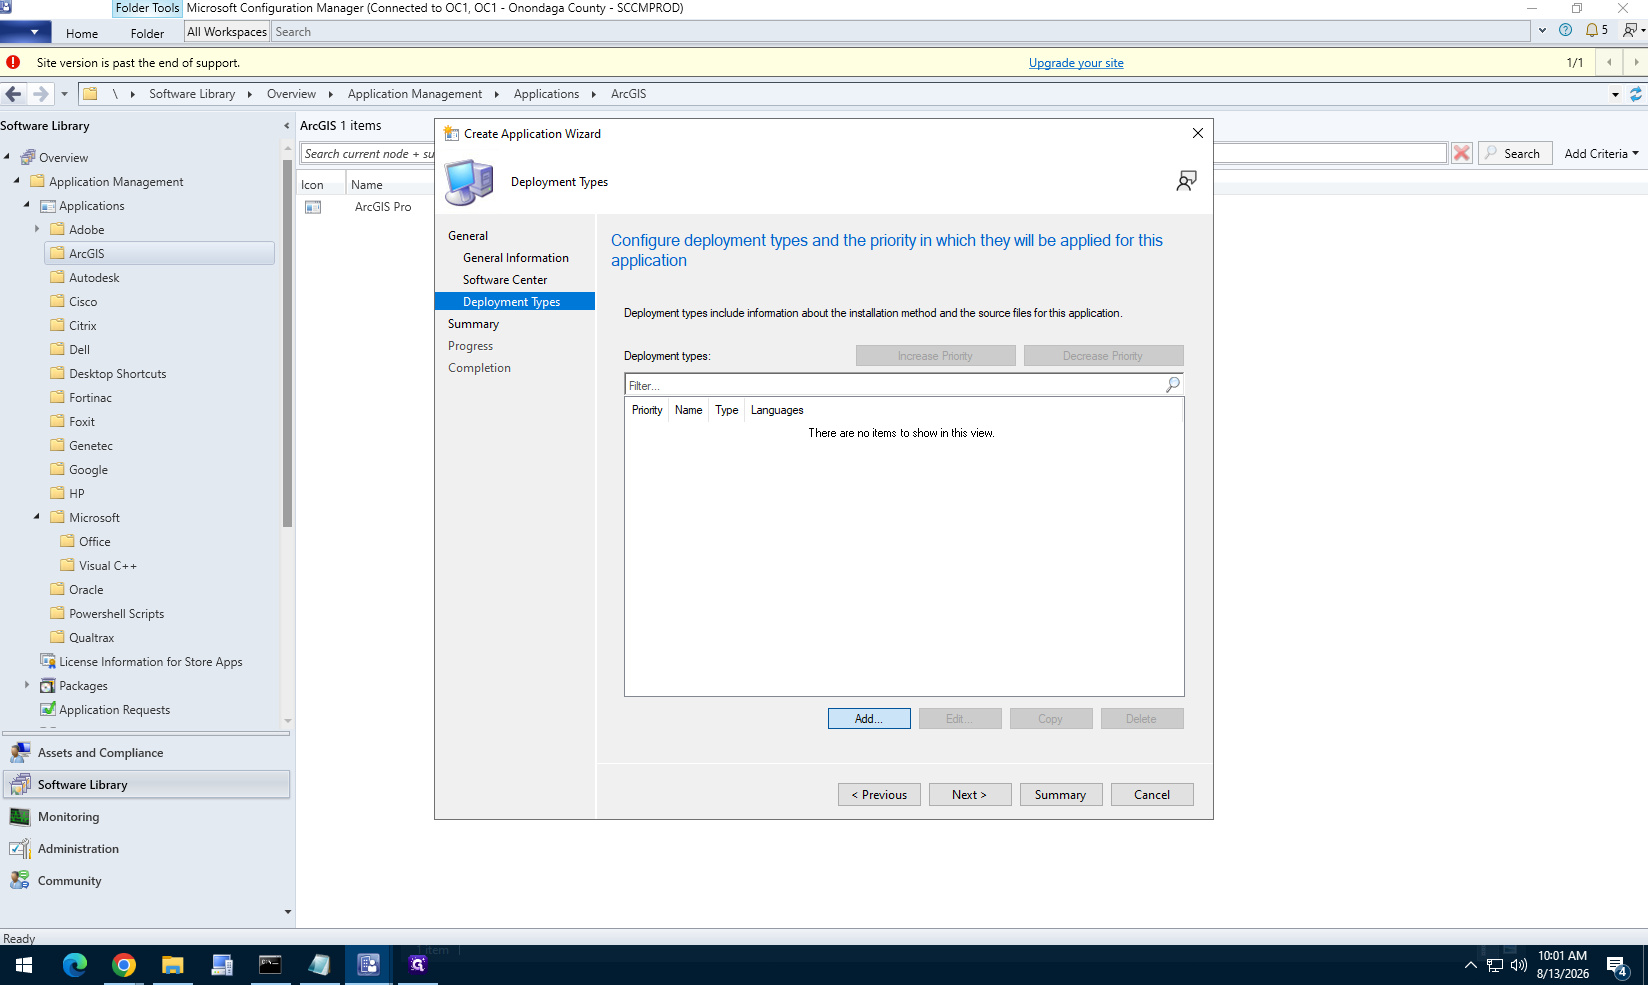Click the volume icon in system tray
This screenshot has height=985, width=1648.
(1519, 965)
